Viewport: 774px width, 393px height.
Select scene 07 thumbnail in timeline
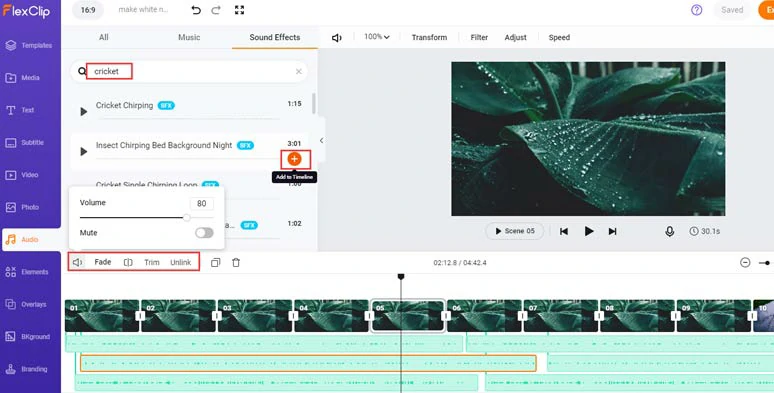coord(561,315)
